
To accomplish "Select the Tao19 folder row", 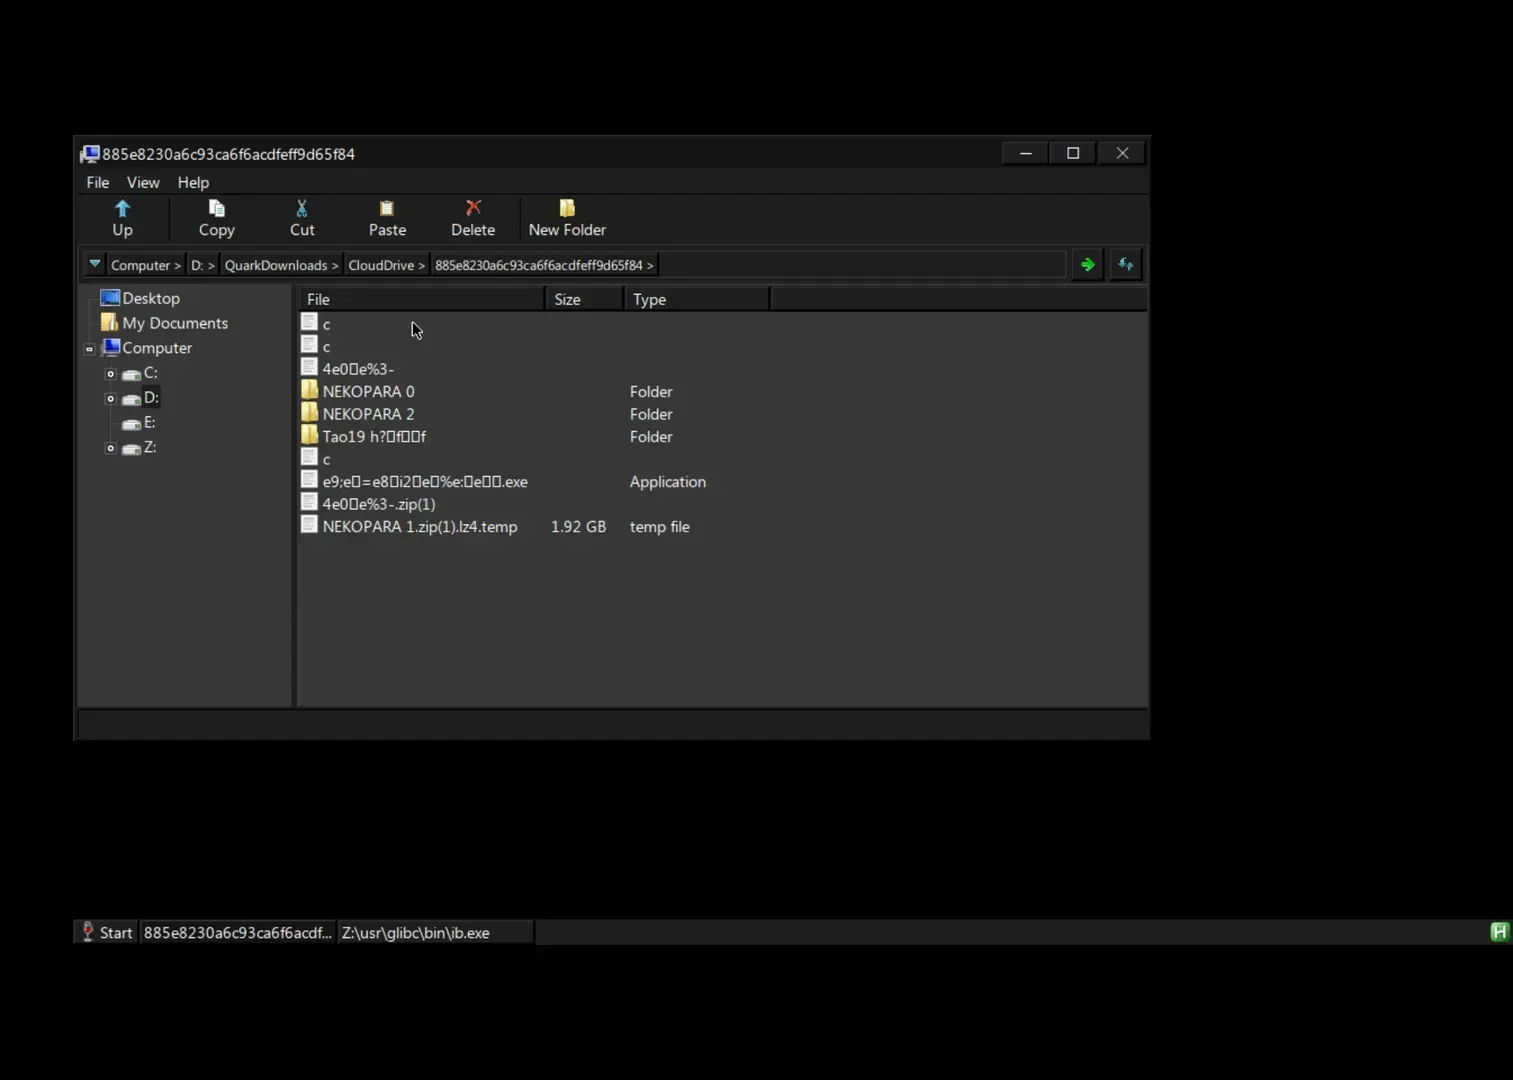I will (374, 436).
